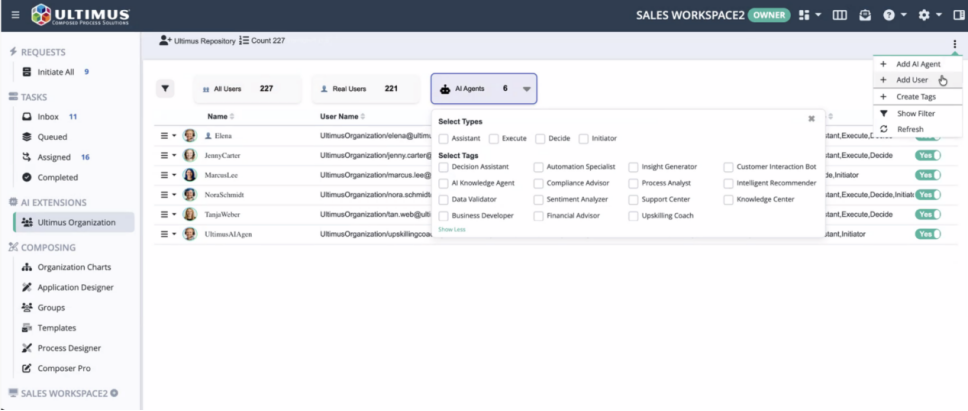Screen dimensions: 968x411
Task: Close the Select Types filter popup
Action: tap(812, 119)
